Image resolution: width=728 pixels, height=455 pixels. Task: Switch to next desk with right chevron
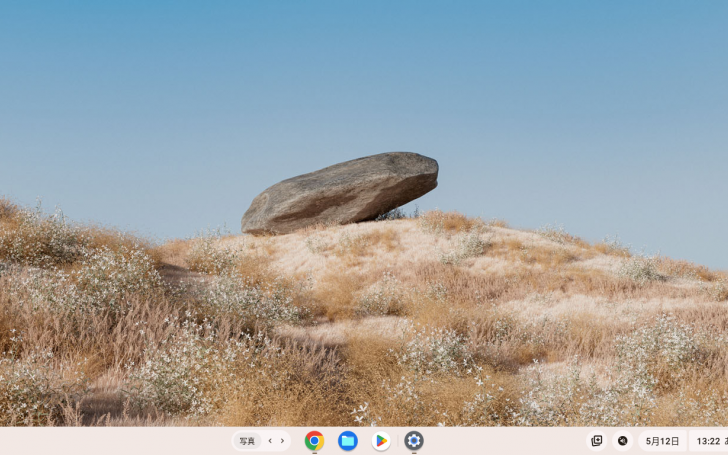click(x=282, y=441)
